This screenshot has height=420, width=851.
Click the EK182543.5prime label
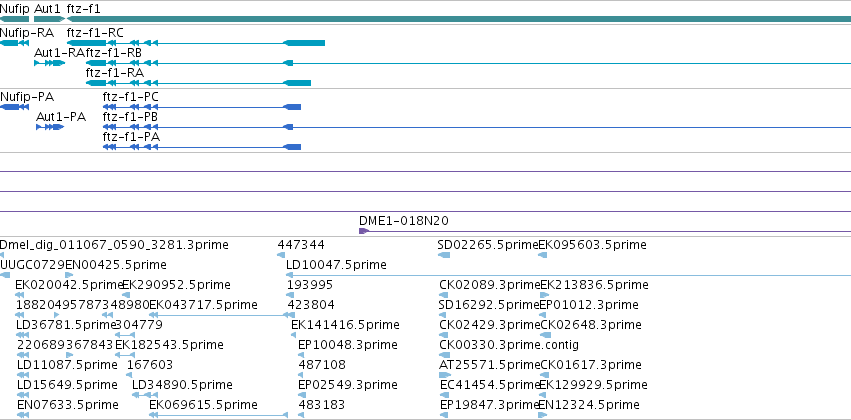click(x=169, y=345)
